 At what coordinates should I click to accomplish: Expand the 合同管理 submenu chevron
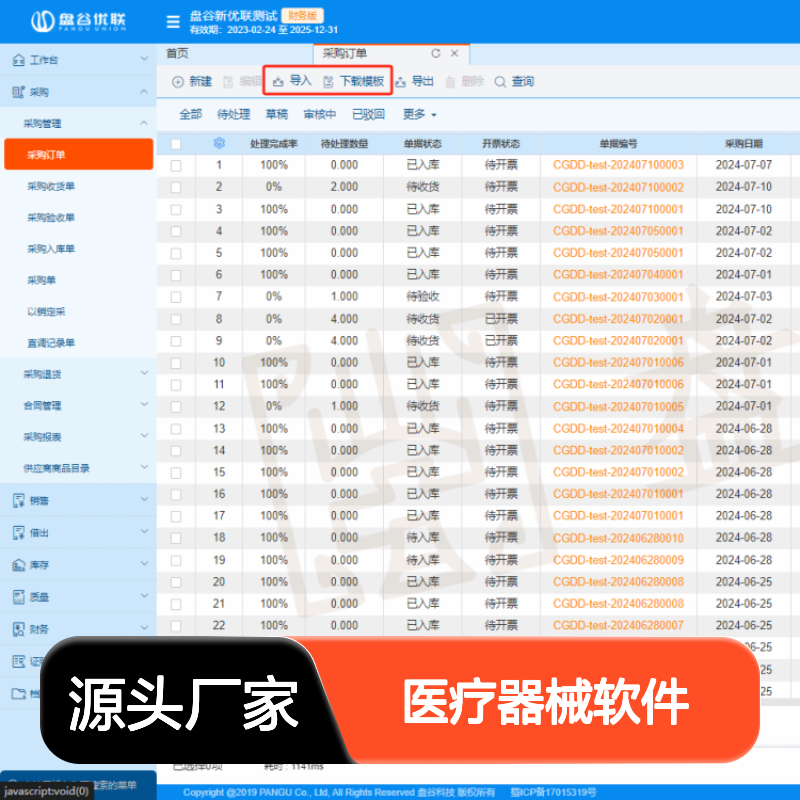coord(144,405)
